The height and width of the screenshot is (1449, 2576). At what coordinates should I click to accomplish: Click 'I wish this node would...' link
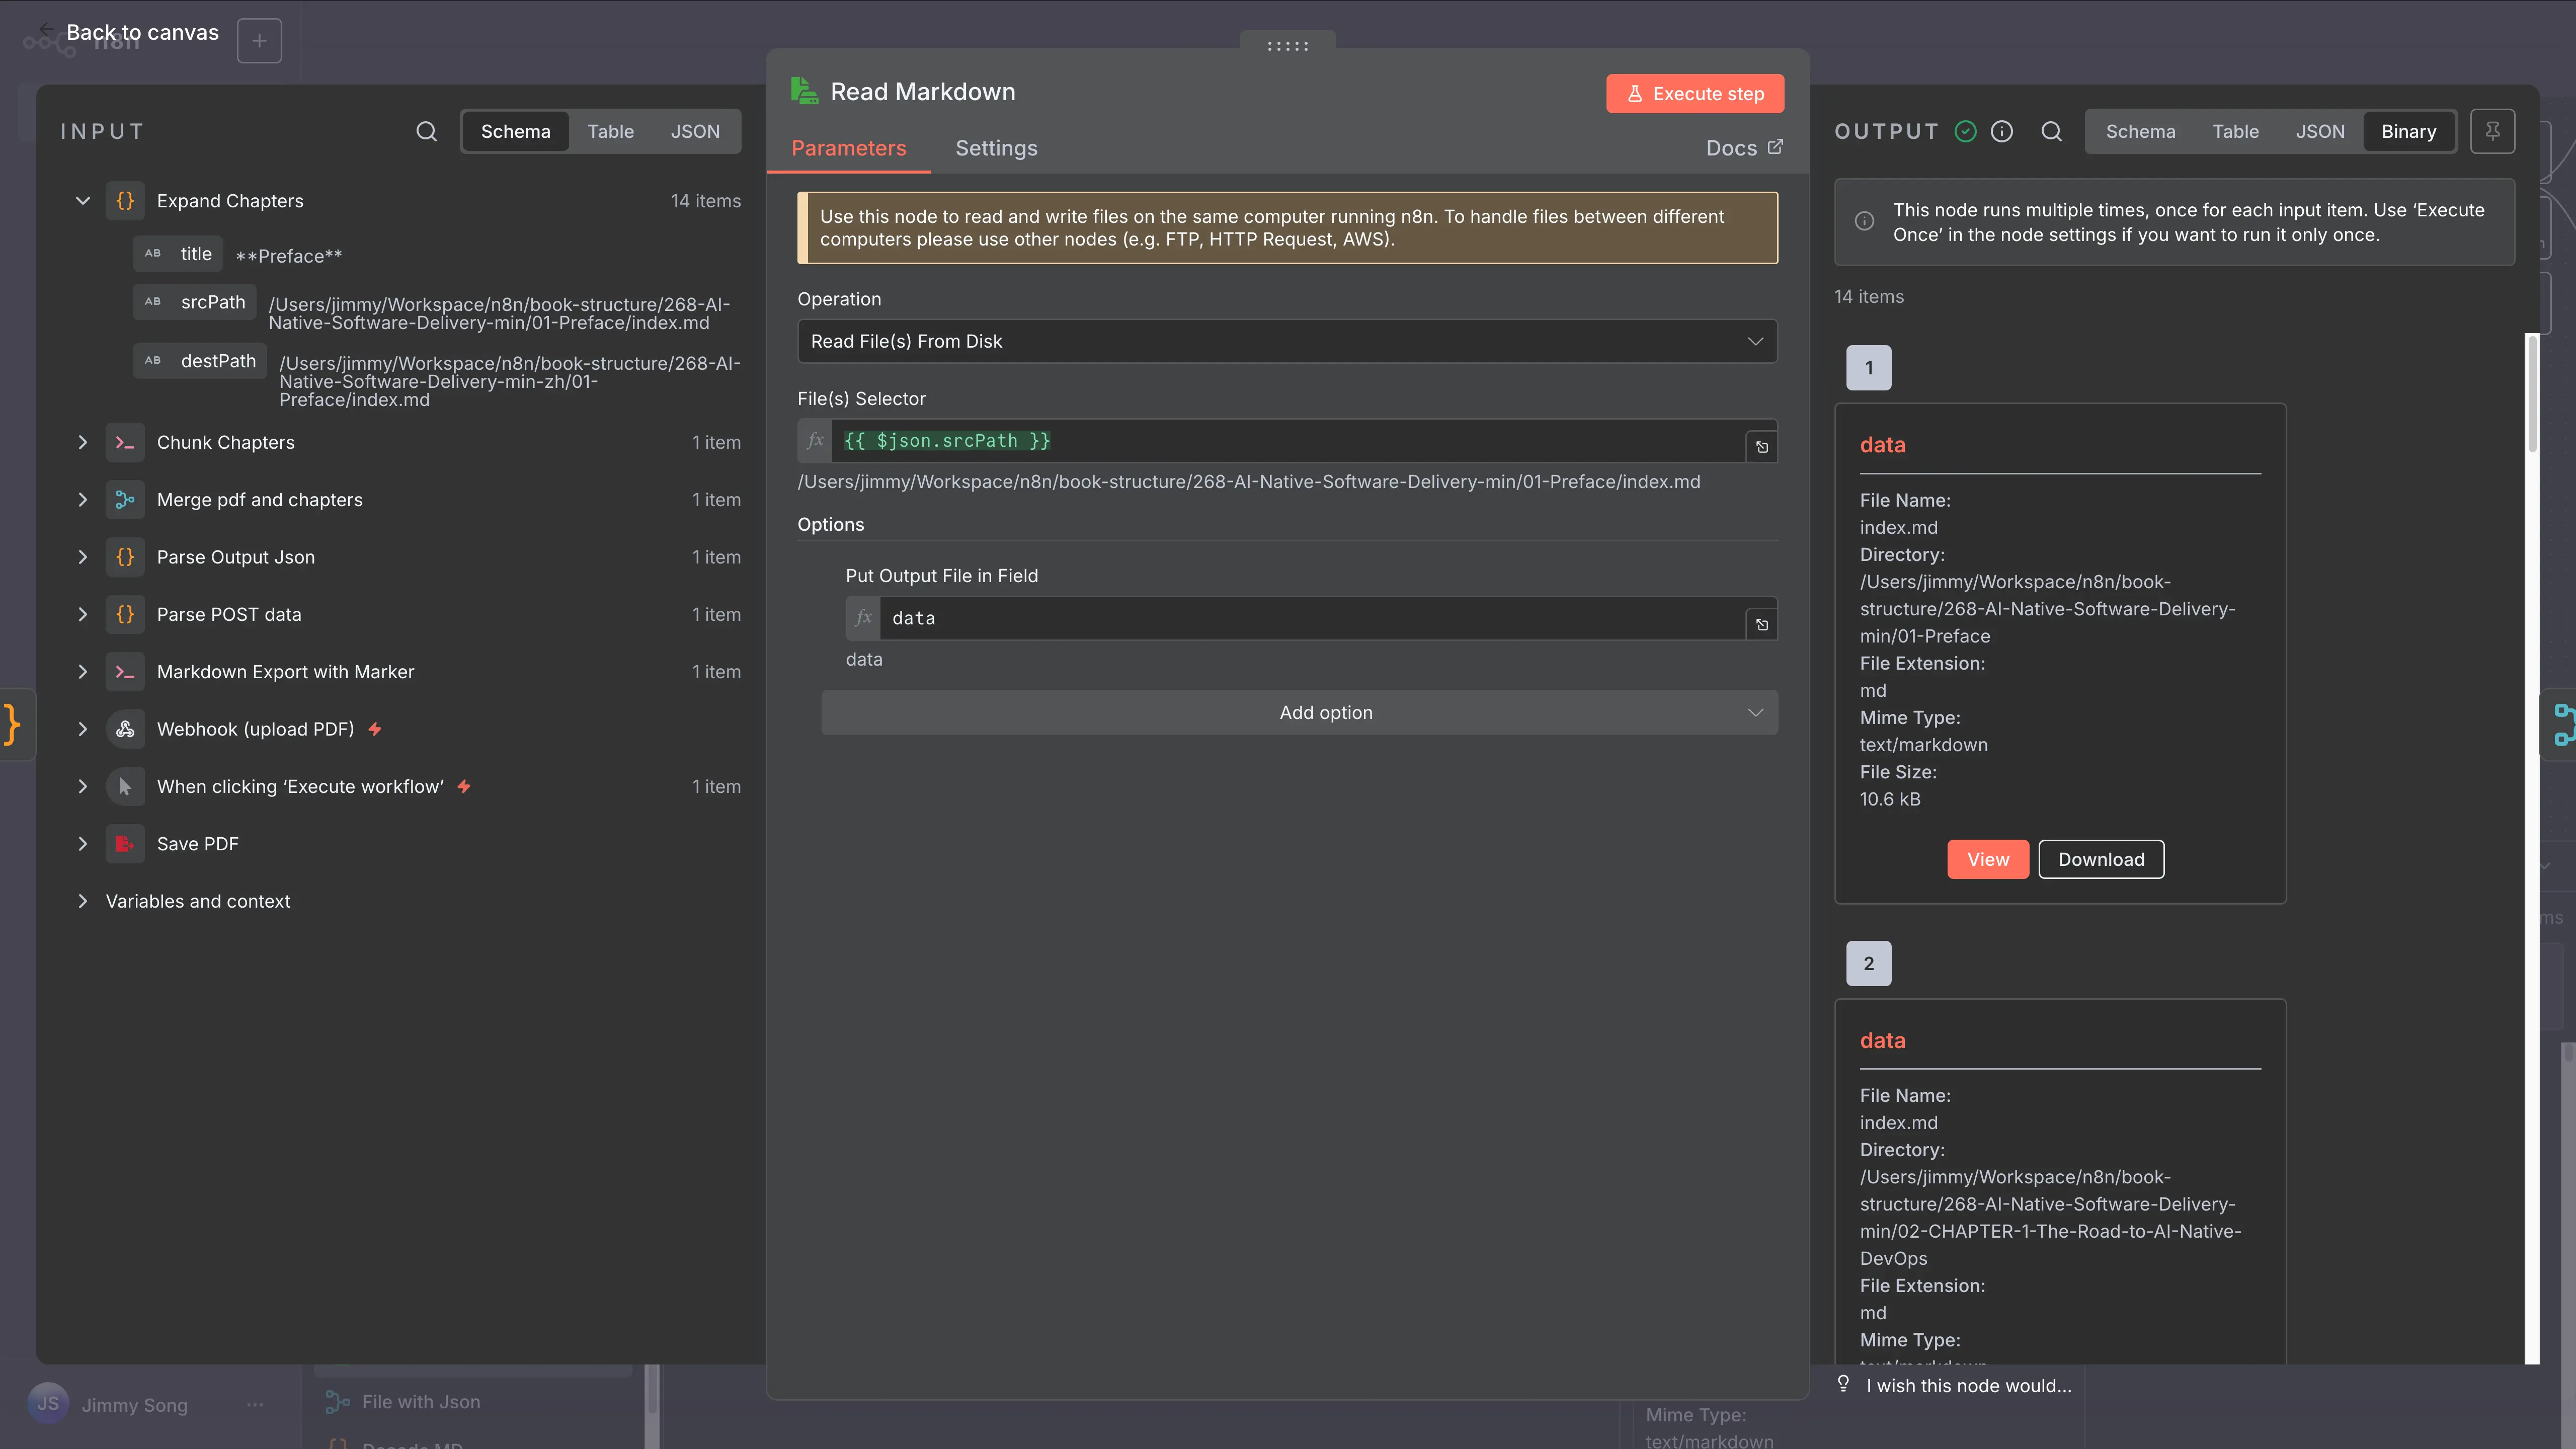[x=1968, y=1385]
